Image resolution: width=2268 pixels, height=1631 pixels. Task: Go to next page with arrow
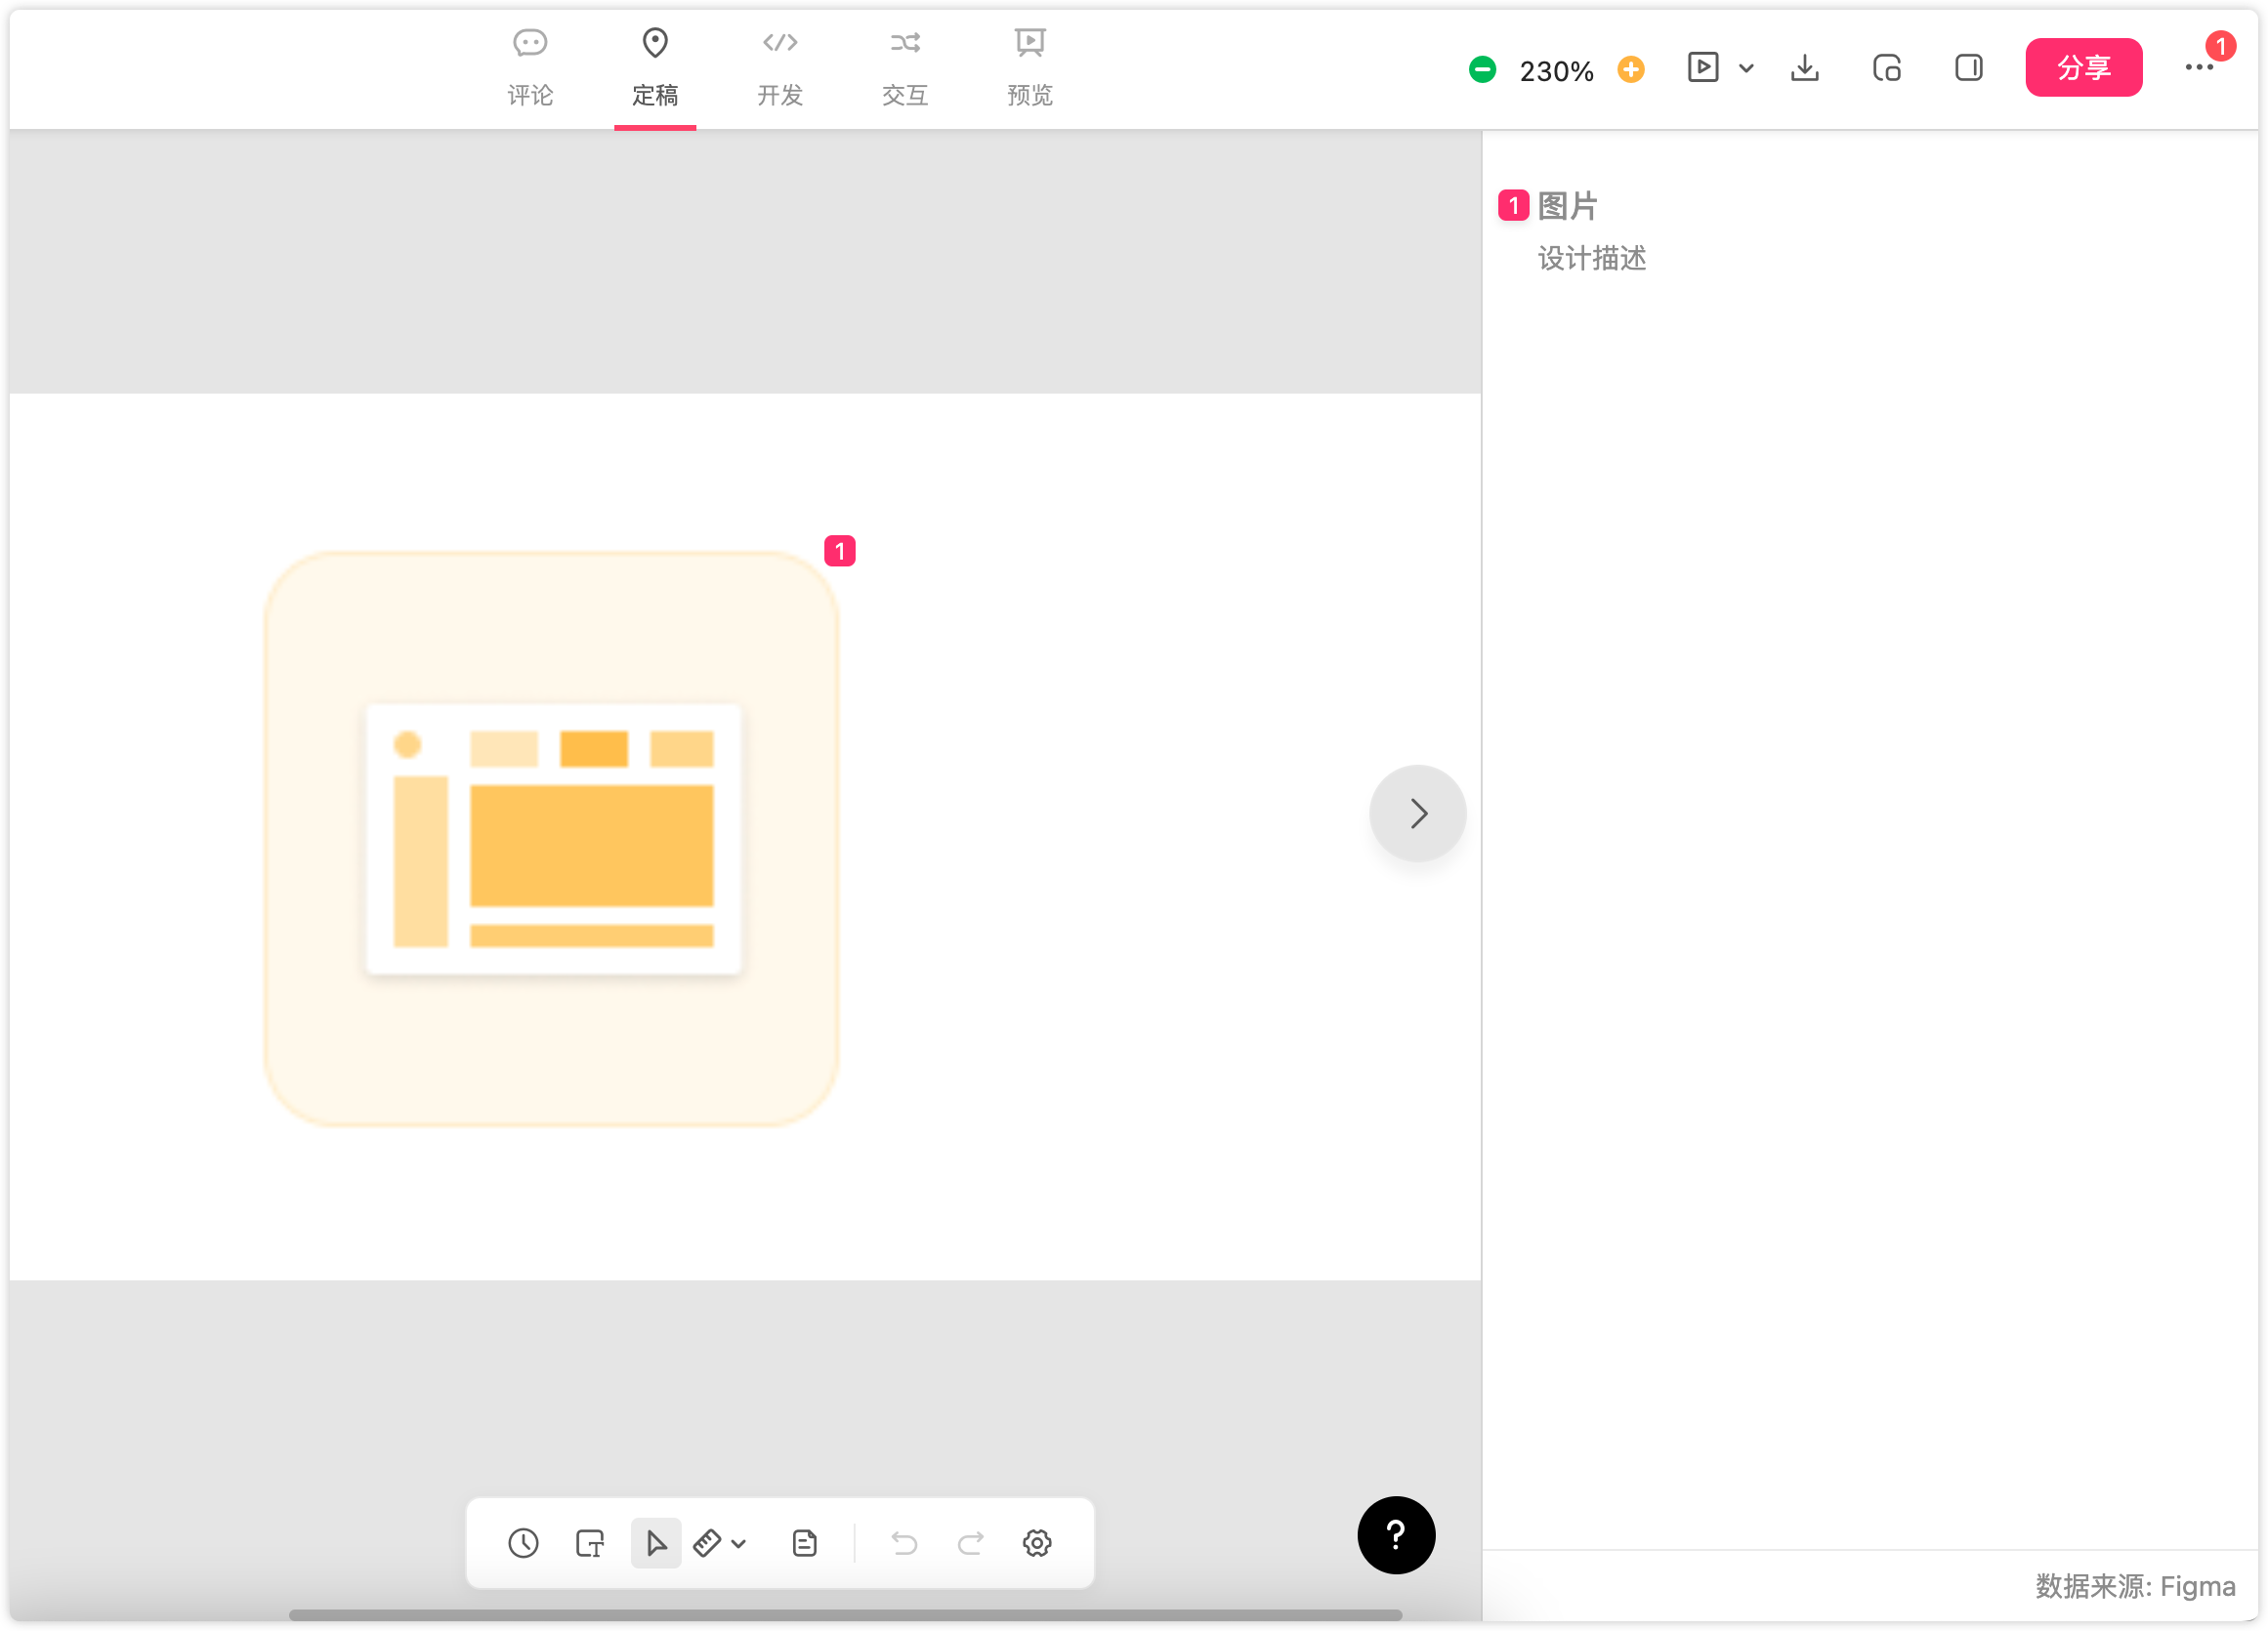coord(1417,813)
